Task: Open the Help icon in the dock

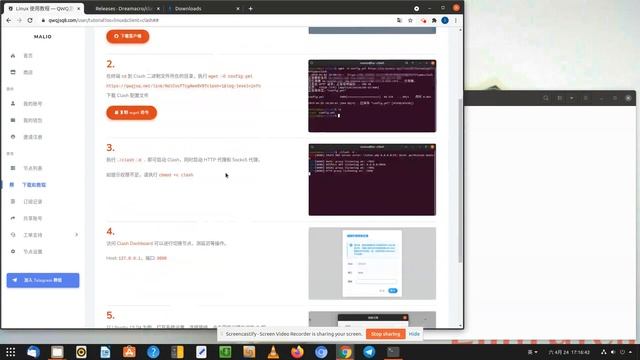Action: (153, 352)
